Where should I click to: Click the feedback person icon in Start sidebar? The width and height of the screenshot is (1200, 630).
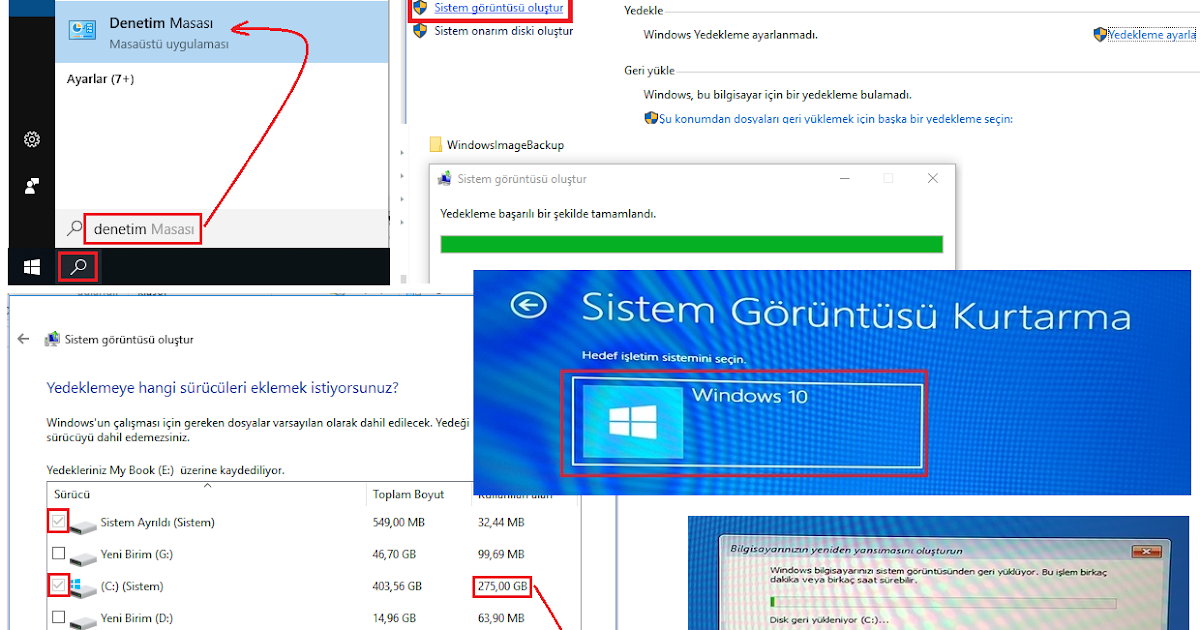(x=32, y=186)
